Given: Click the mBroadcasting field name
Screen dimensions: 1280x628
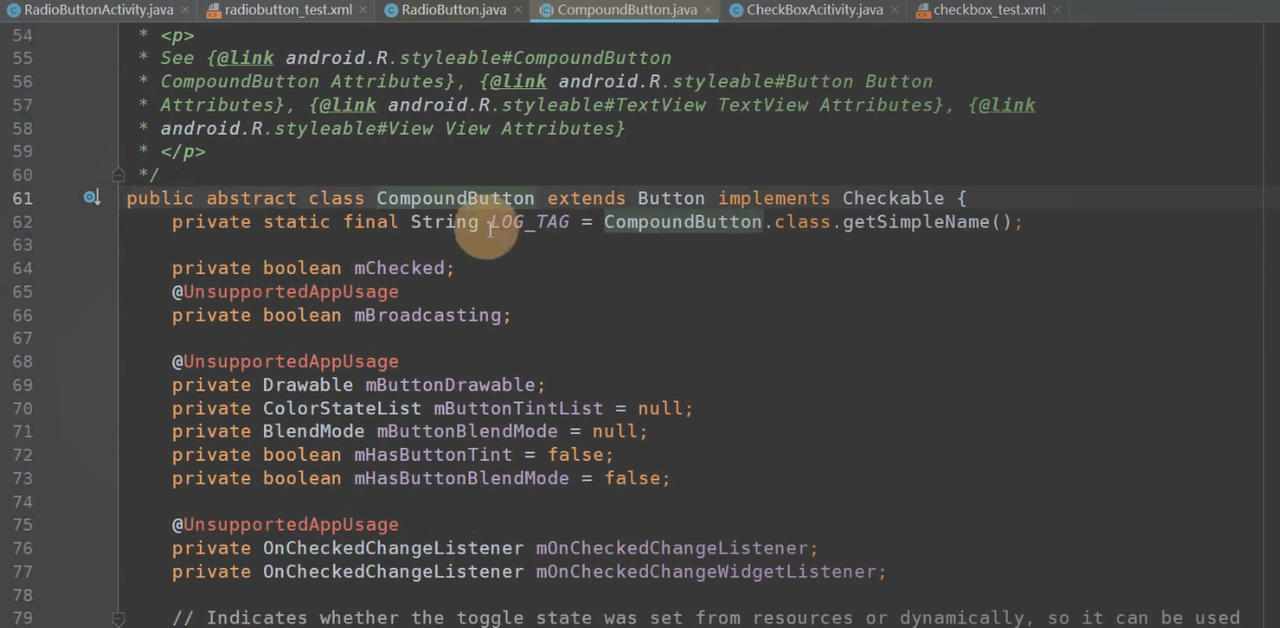Looking at the screenshot, I should tap(427, 315).
